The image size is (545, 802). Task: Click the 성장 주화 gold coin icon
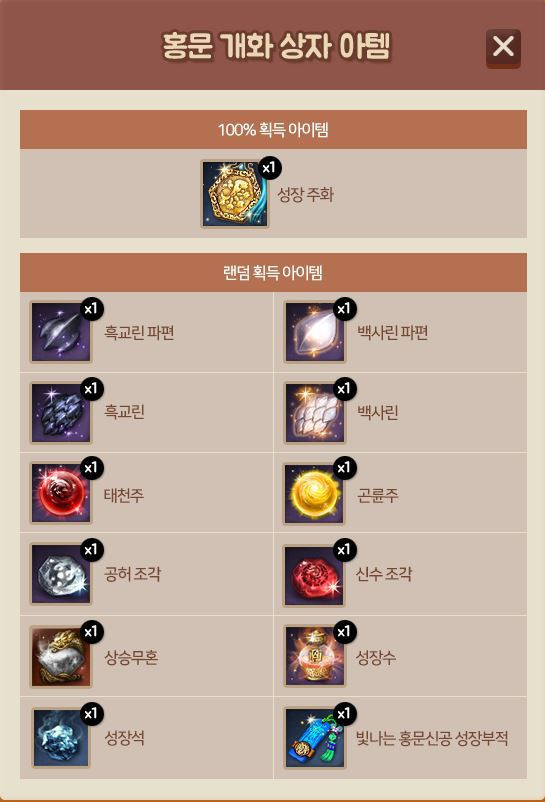(x=235, y=194)
